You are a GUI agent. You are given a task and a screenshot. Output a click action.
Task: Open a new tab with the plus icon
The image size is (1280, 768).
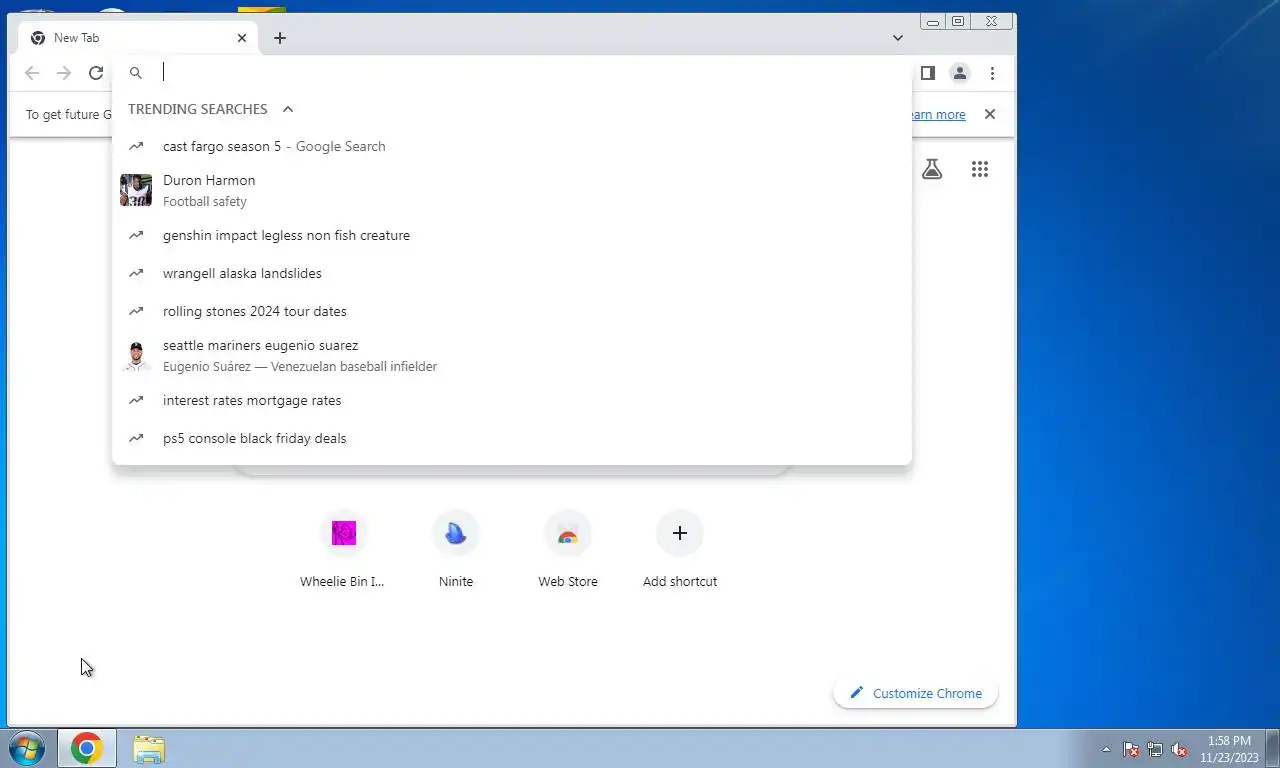point(280,38)
